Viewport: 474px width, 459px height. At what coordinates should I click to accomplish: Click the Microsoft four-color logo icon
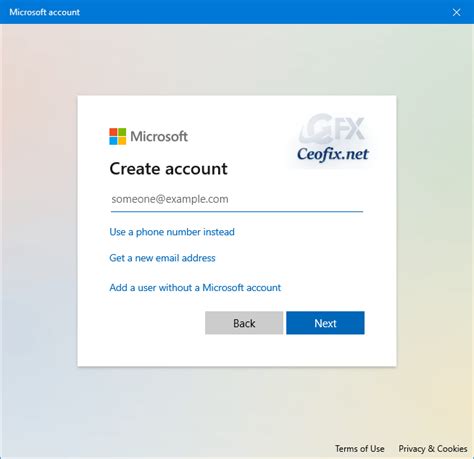[x=118, y=136]
